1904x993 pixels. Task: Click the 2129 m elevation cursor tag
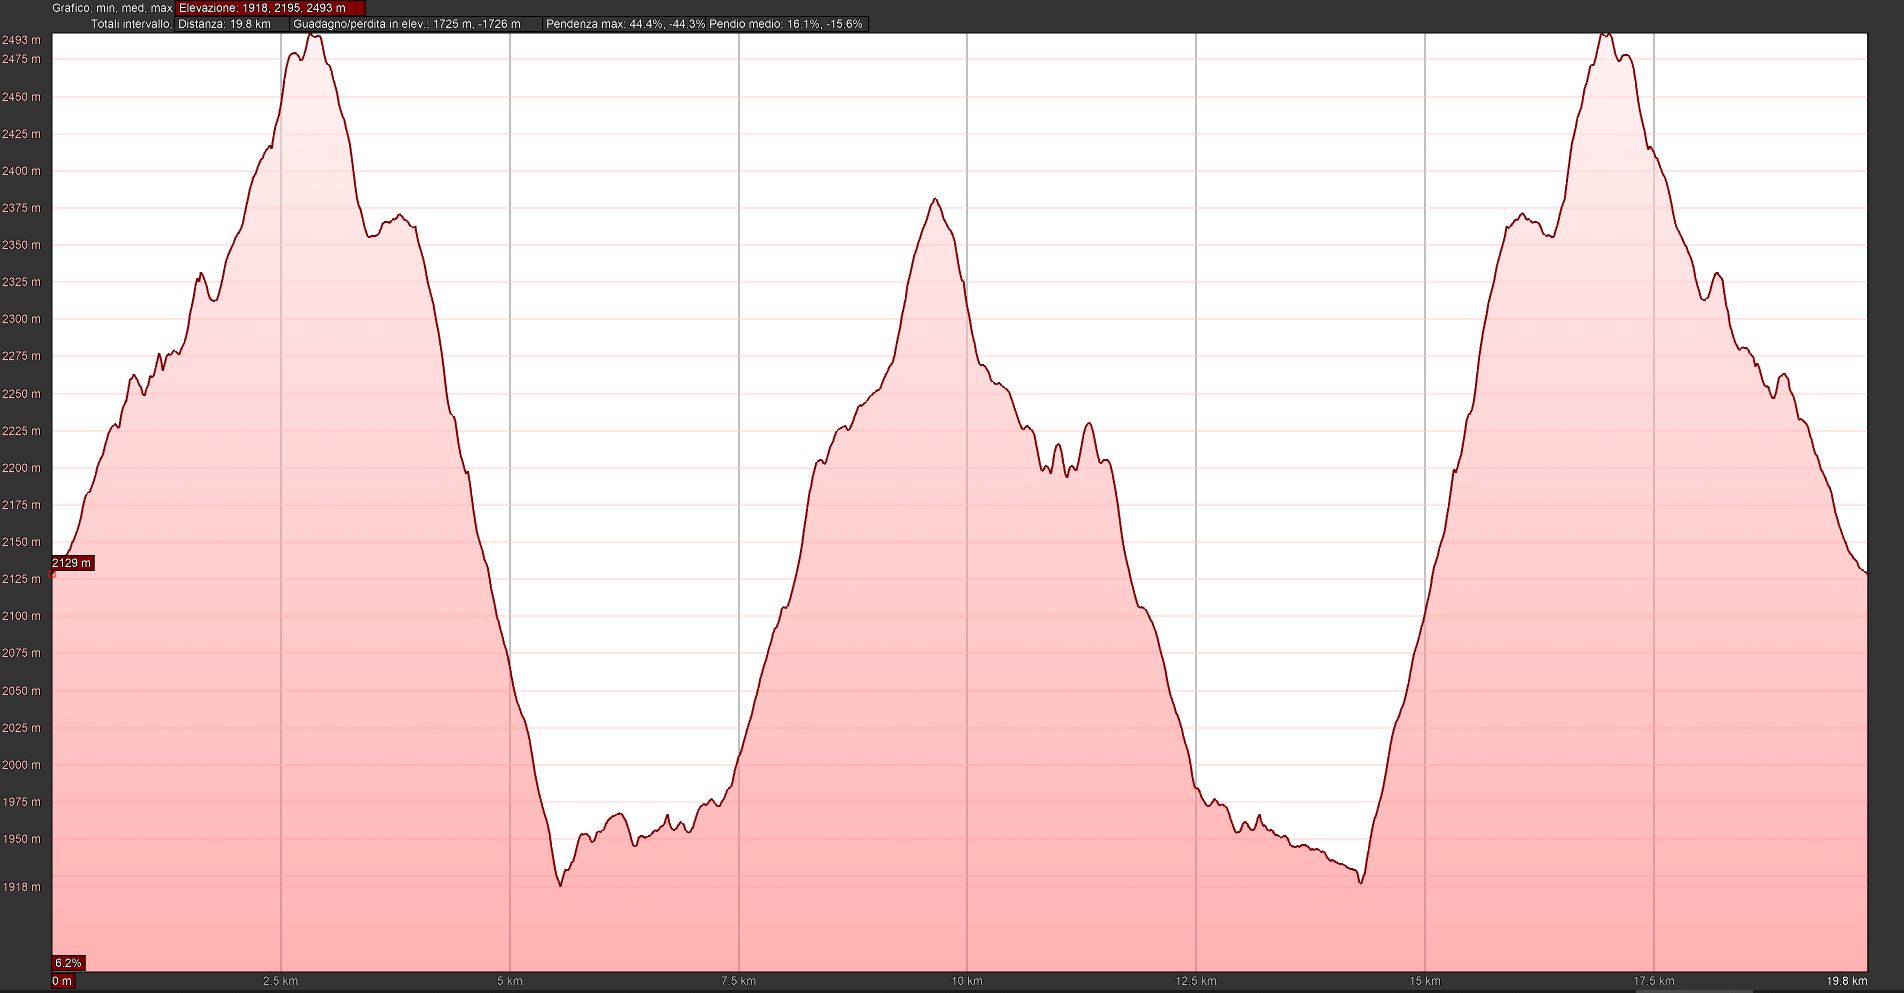72,563
